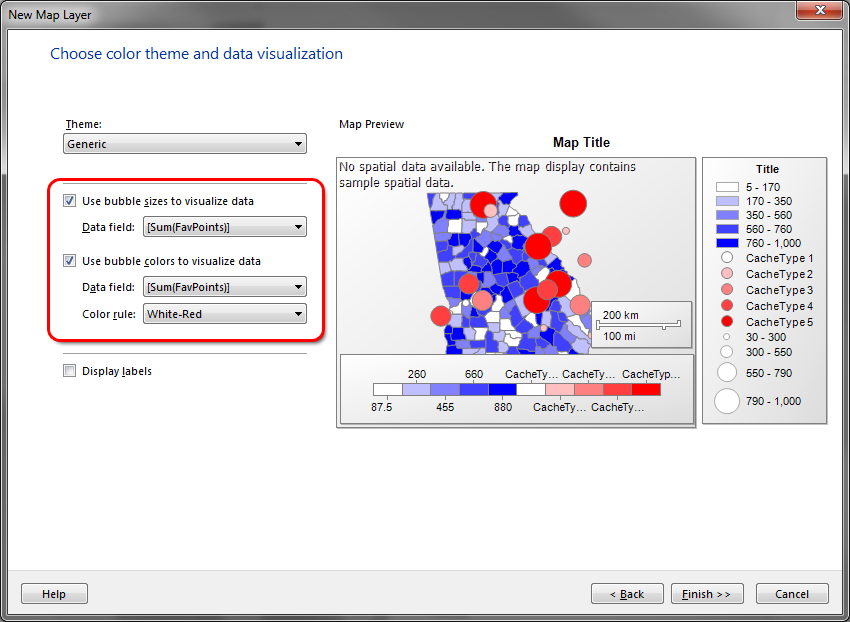Uncheck Use bubble colors to visualize data

point(69,261)
